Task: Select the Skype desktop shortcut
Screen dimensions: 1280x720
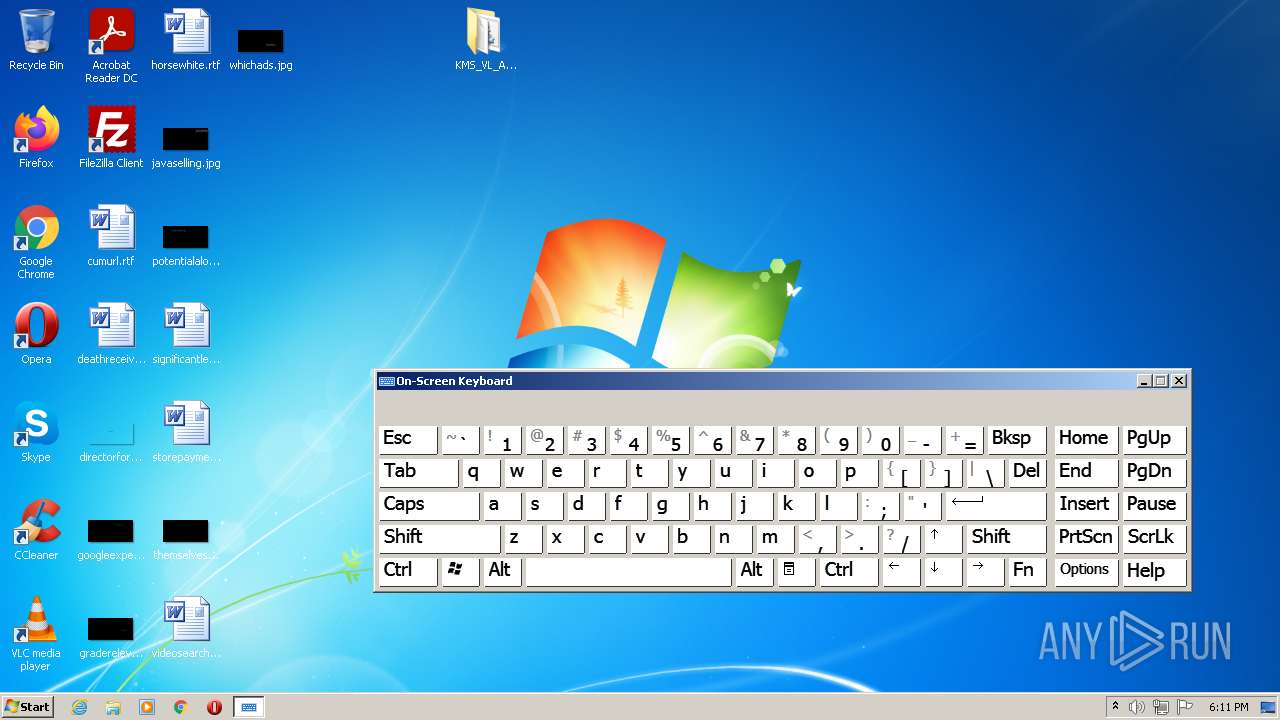Action: click(x=36, y=432)
